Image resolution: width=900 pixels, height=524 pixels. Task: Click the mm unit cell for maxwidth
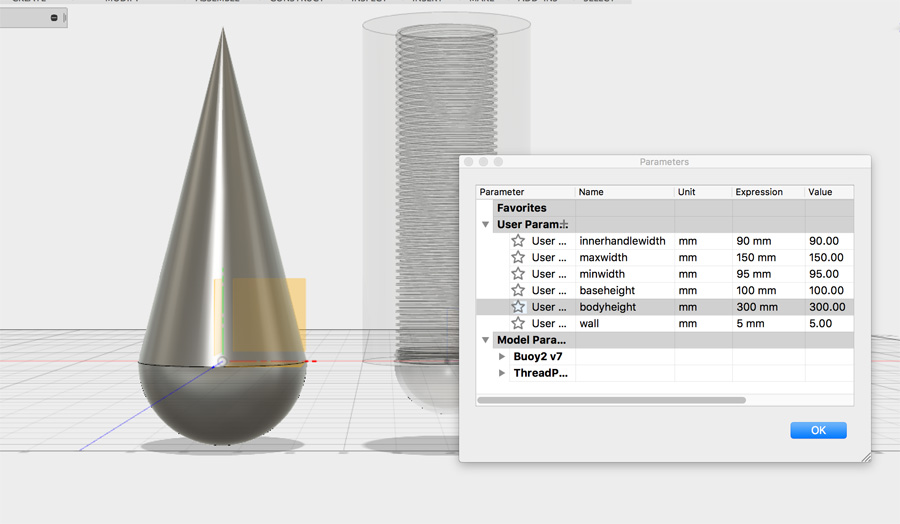click(x=703, y=258)
